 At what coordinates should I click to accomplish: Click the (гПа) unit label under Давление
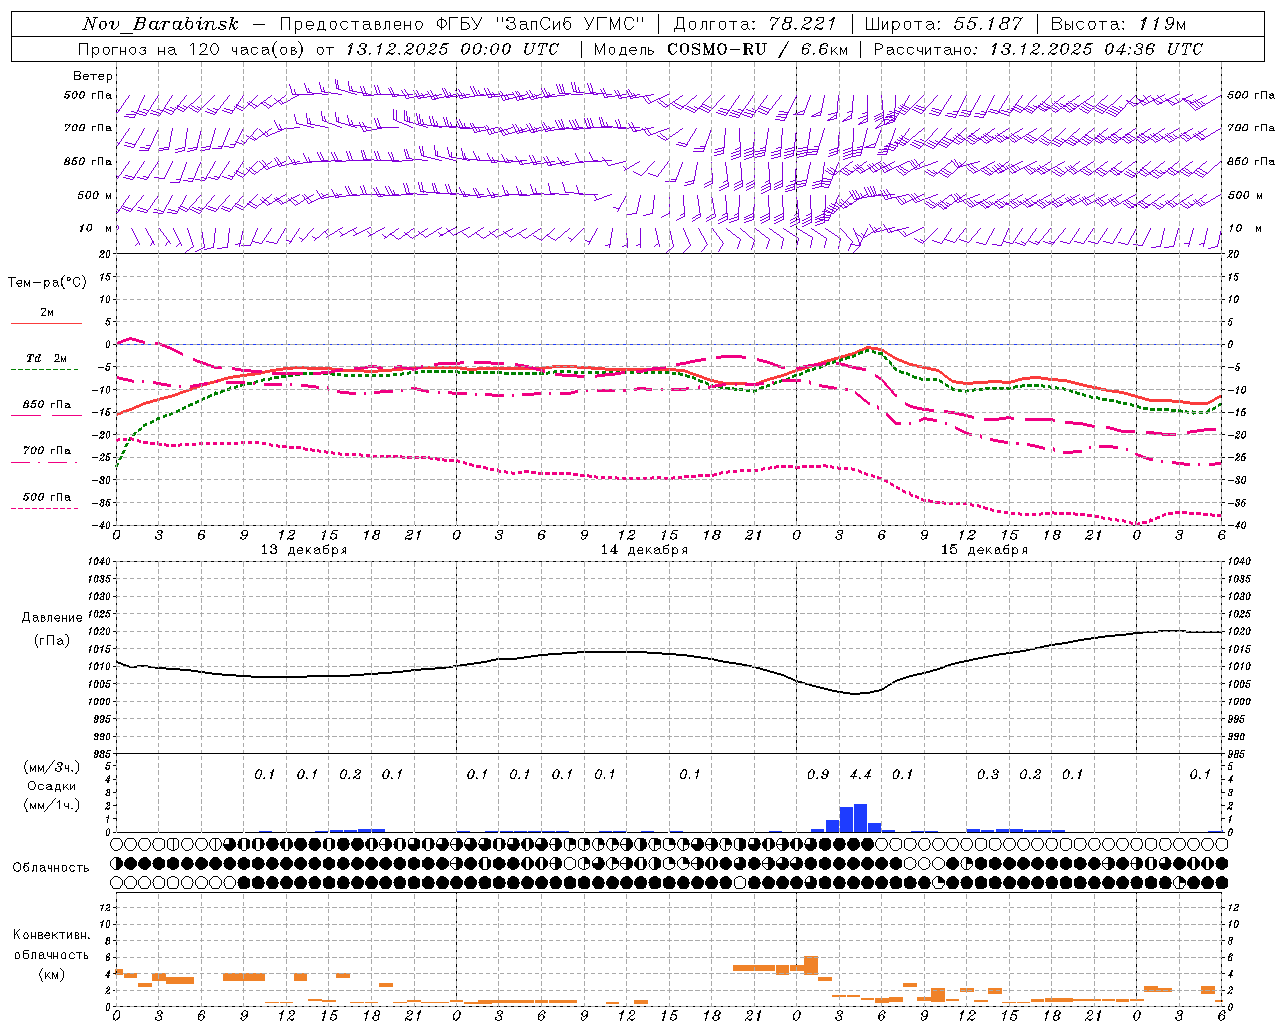[x=52, y=640]
